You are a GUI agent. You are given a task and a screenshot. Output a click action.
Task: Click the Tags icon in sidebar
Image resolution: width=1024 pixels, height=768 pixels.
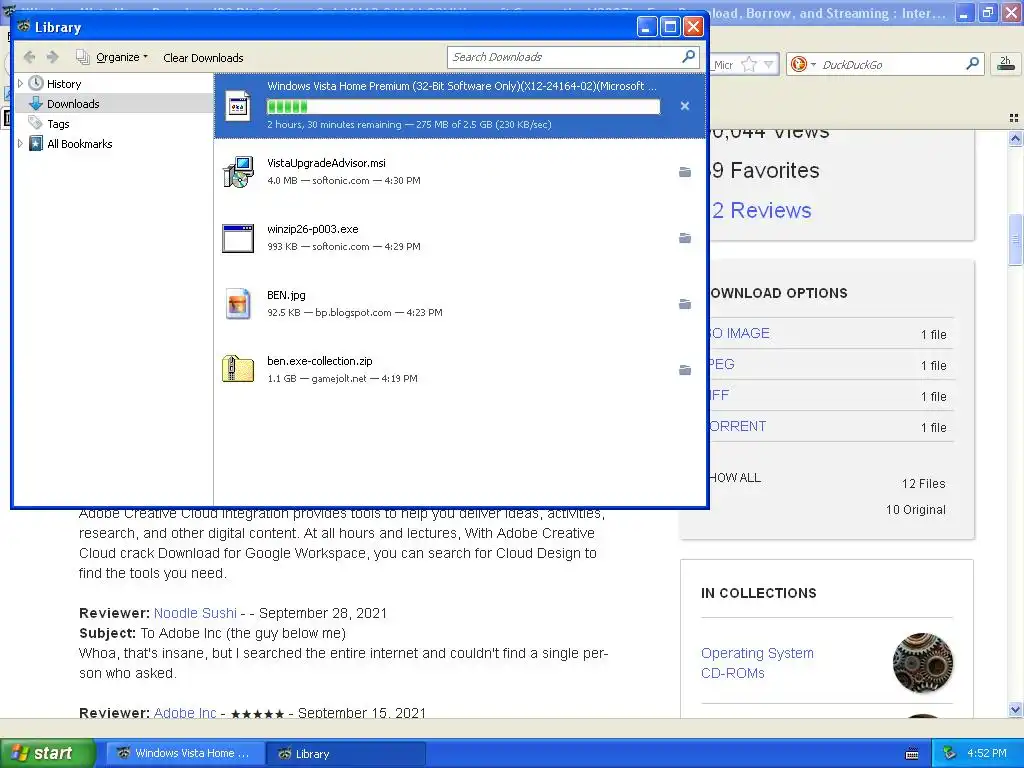click(35, 123)
